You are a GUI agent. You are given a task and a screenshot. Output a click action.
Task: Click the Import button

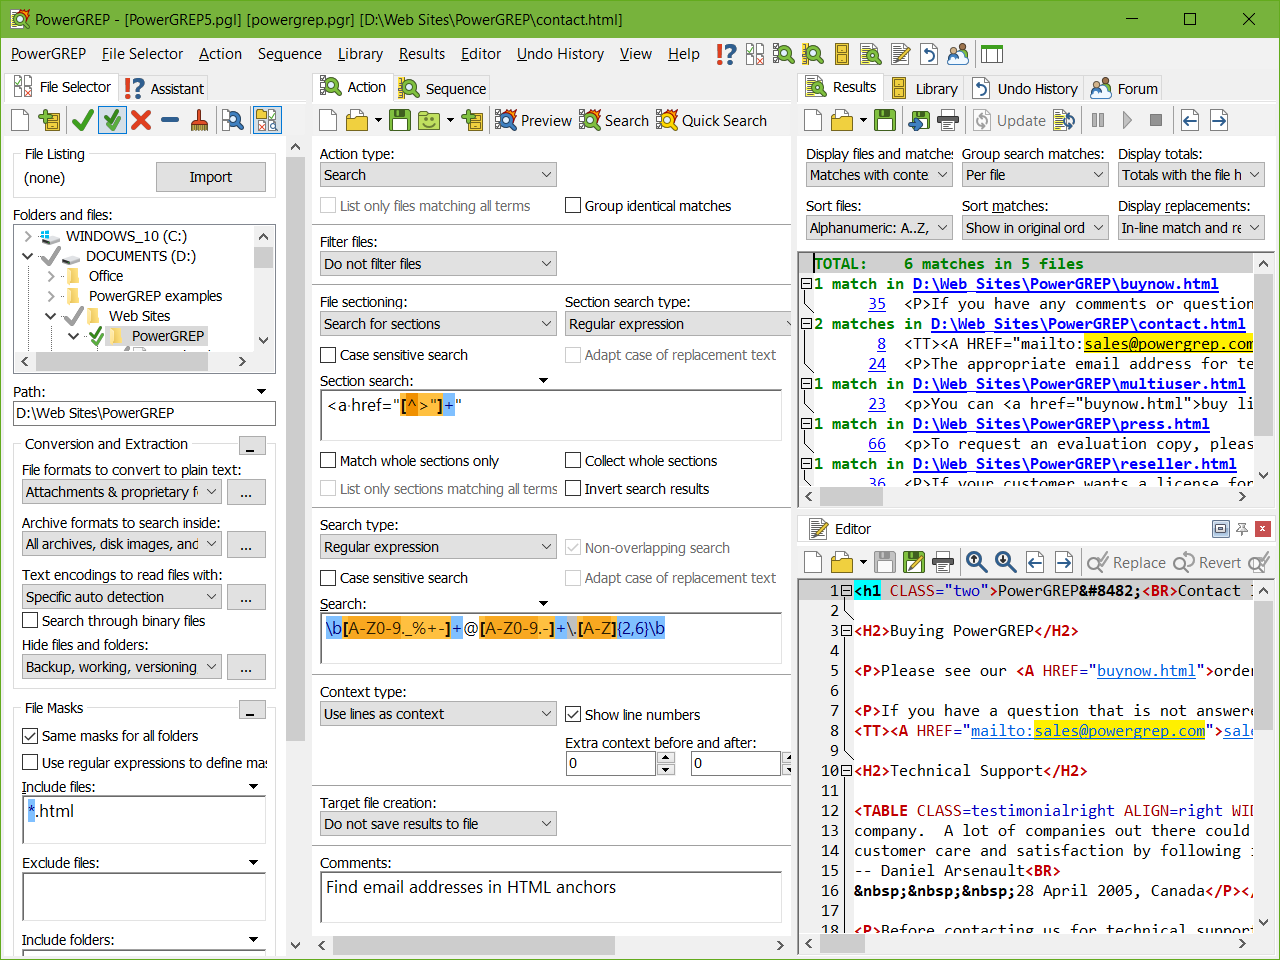(211, 177)
